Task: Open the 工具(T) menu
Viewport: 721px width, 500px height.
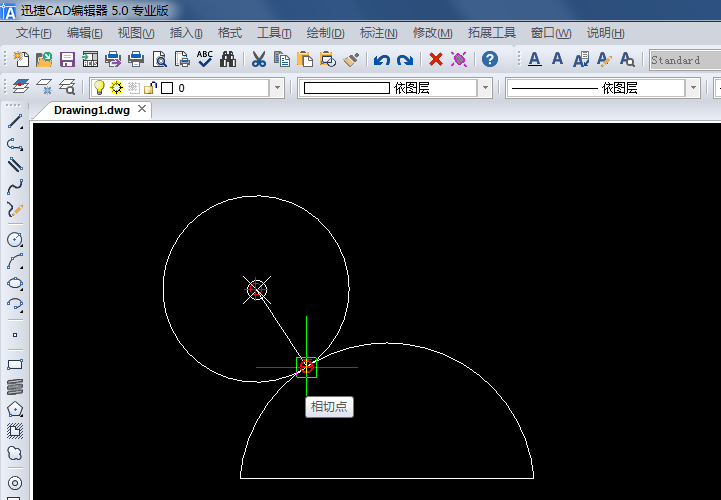Action: [x=274, y=33]
